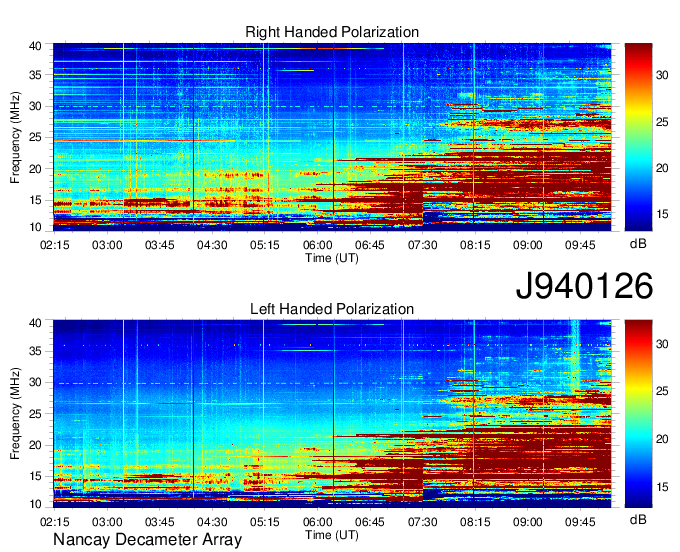Click the 06:00 time tick of Right Handed plot
Screen dimensions: 680x552
pos(317,245)
